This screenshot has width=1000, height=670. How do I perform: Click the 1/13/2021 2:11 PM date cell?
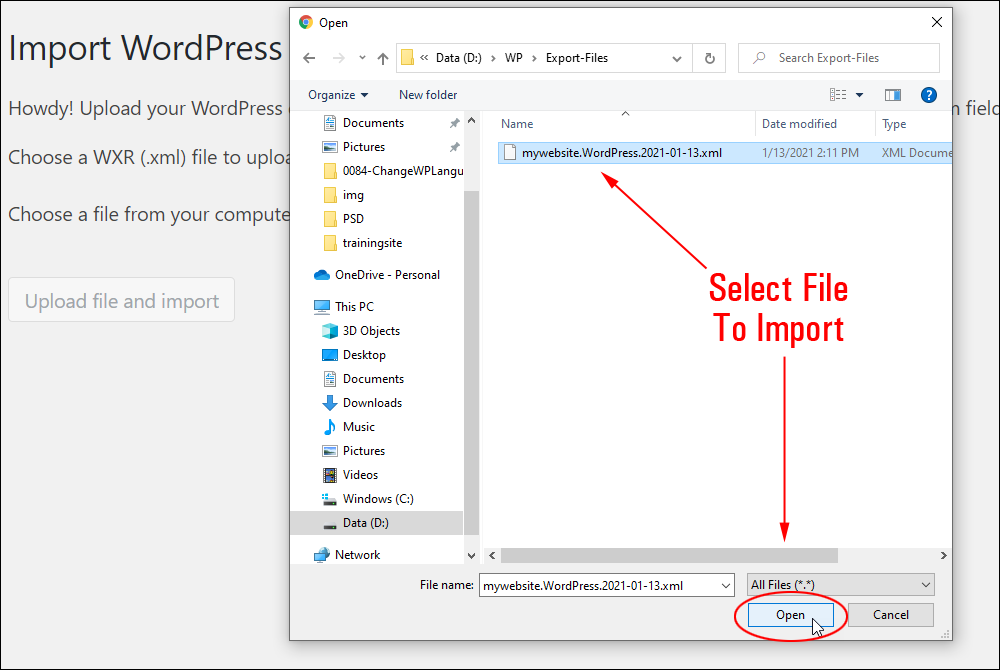810,153
